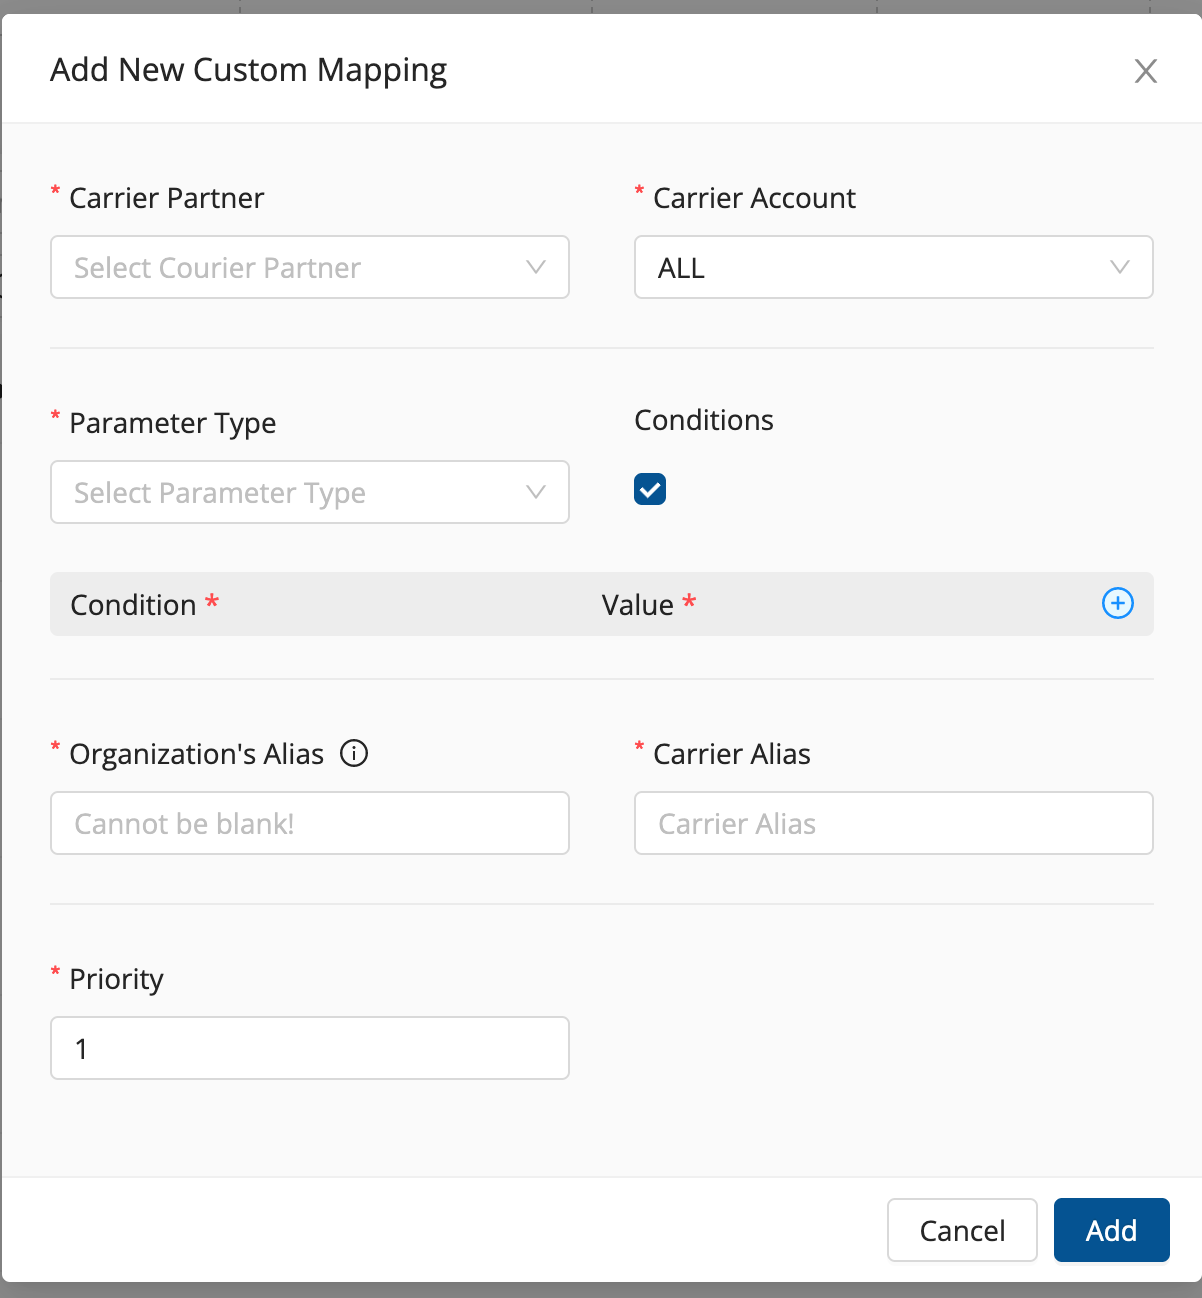Click info icon beside Organization's Alias

click(354, 753)
